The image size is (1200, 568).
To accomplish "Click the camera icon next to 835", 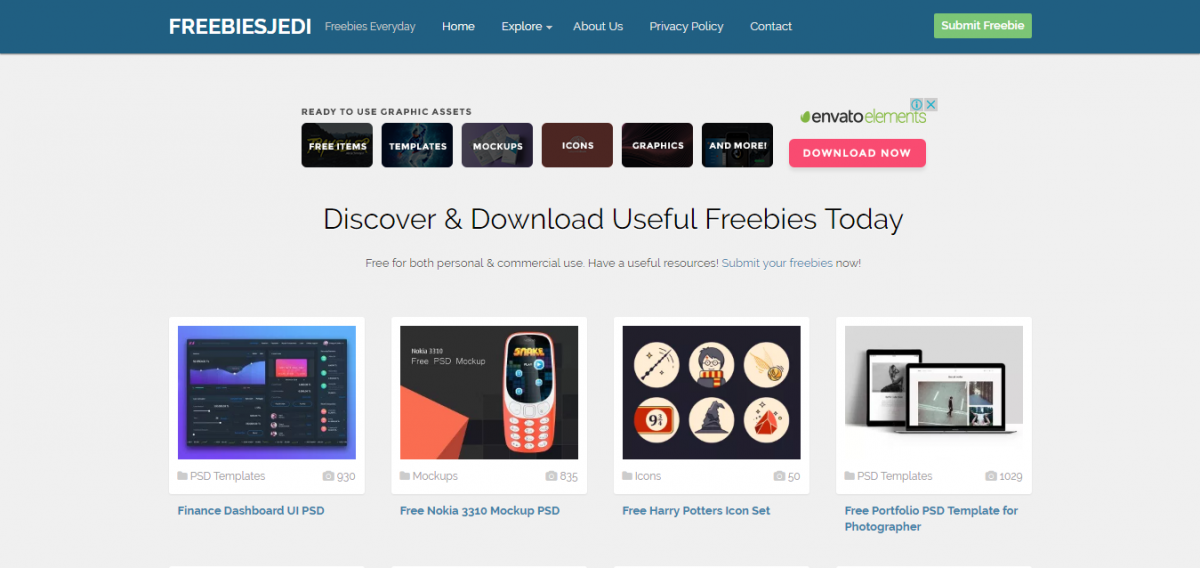I will [x=551, y=476].
